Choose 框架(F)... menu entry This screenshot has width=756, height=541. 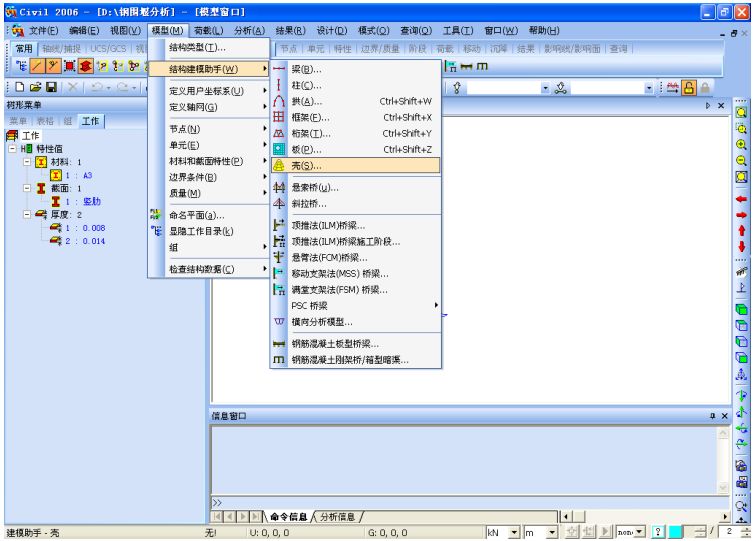click(356, 117)
